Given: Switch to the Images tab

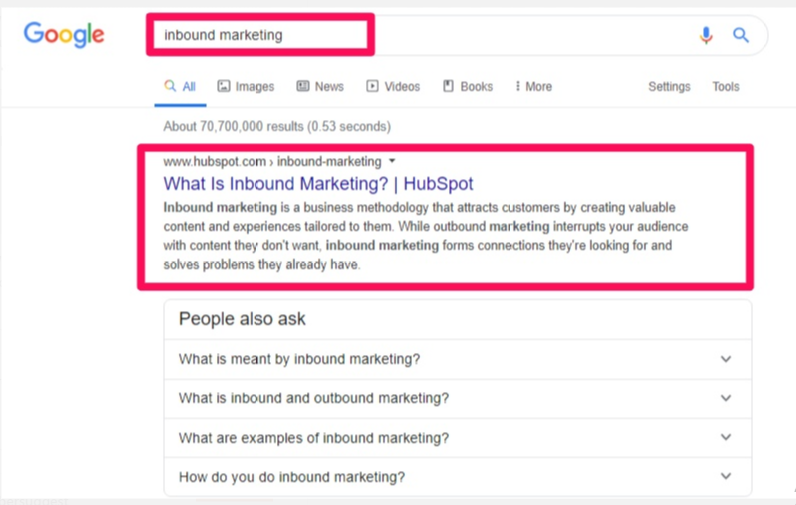Looking at the screenshot, I should (246, 86).
